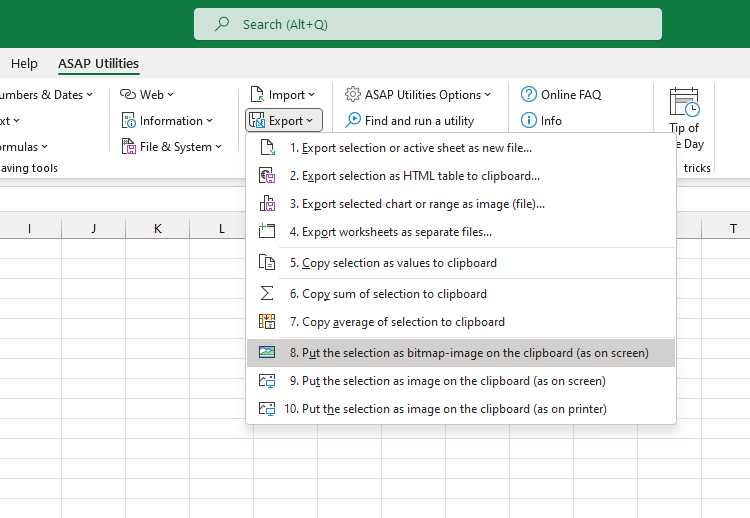Click the Information sheet icon
The image size is (750, 518).
(x=129, y=121)
